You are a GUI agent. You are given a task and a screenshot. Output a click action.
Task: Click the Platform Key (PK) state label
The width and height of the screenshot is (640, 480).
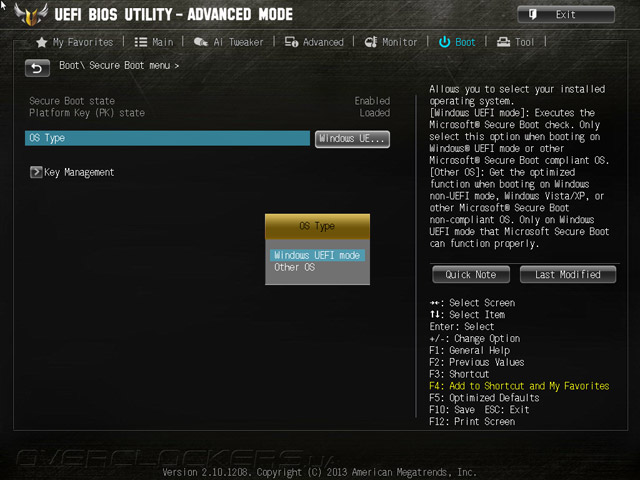(x=87, y=113)
